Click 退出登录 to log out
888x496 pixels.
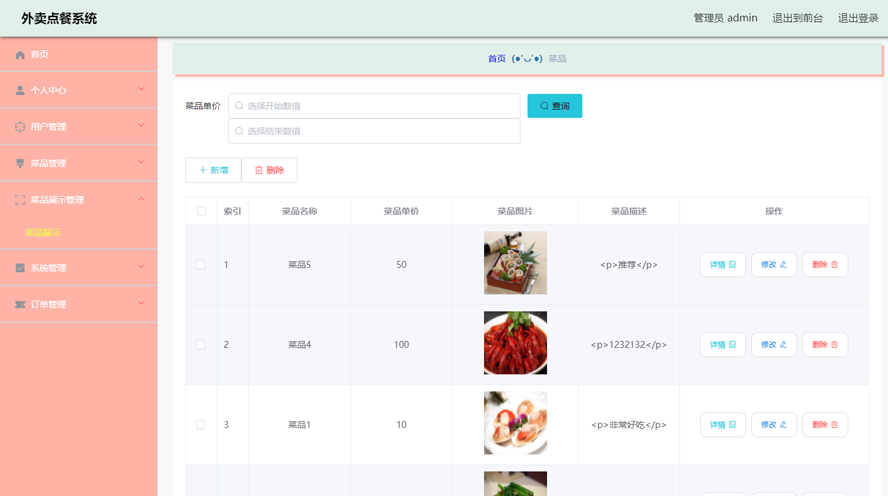click(x=858, y=18)
